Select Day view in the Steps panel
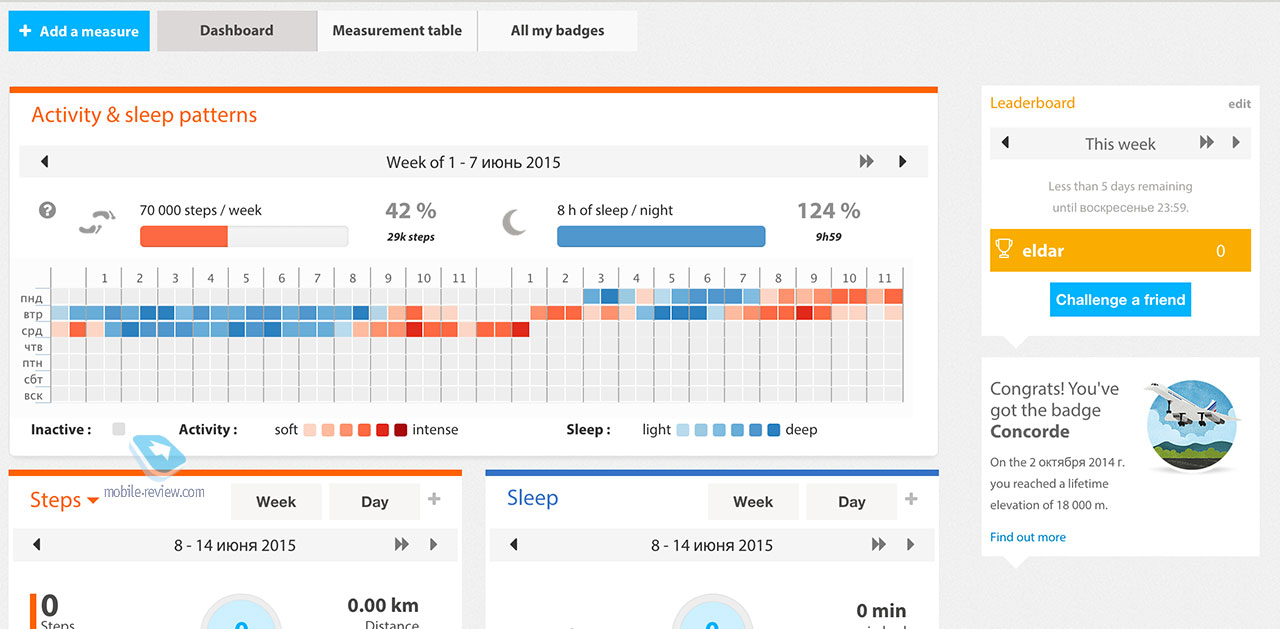The height and width of the screenshot is (629, 1280). [x=375, y=502]
